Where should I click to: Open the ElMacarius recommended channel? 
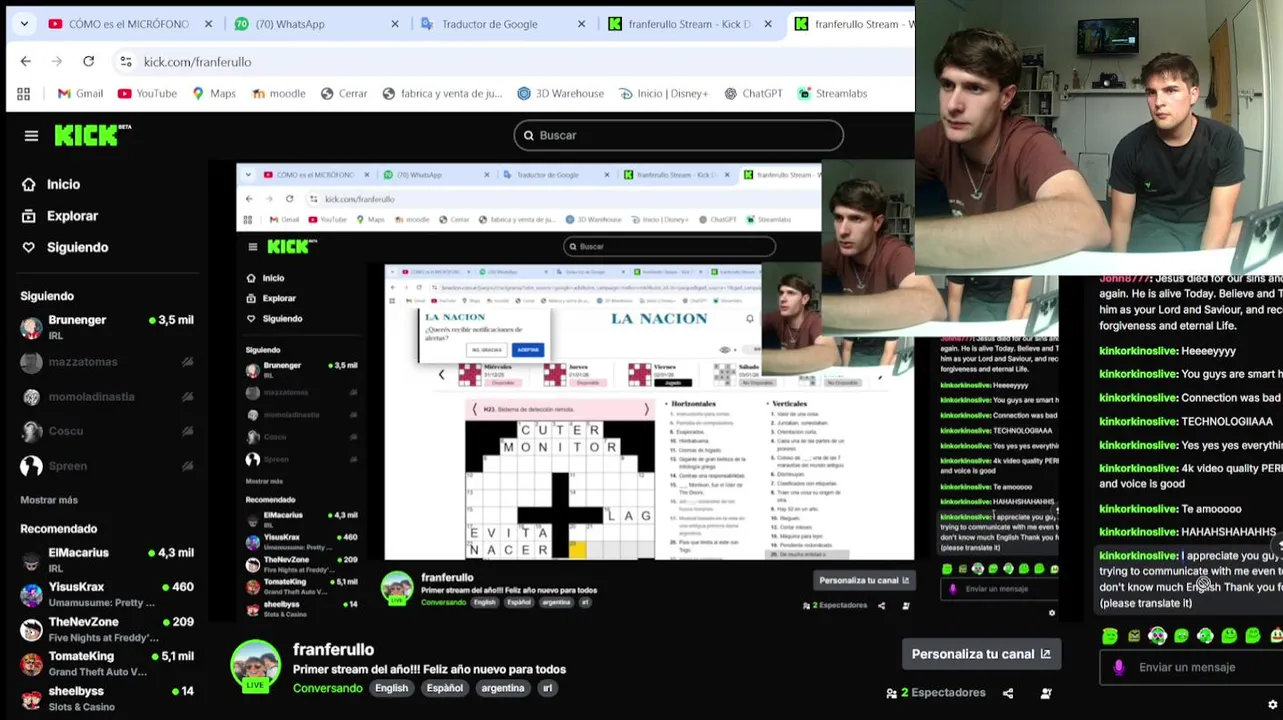(x=106, y=560)
